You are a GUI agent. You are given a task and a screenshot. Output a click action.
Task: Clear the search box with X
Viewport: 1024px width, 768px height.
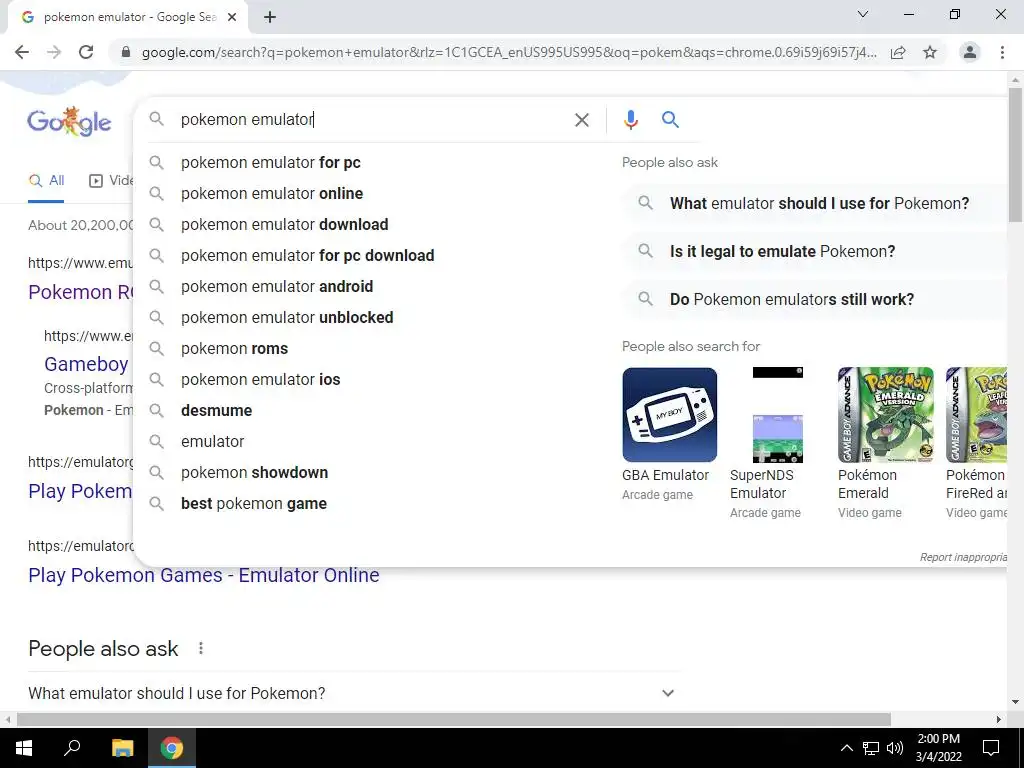(581, 120)
